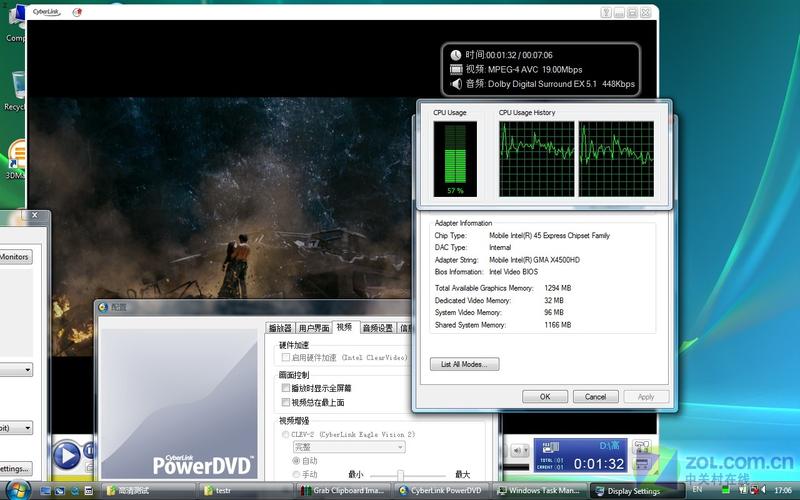Switch to Grab Clipboard Image taskbar button
This screenshot has height=500, width=800.
tap(343, 491)
